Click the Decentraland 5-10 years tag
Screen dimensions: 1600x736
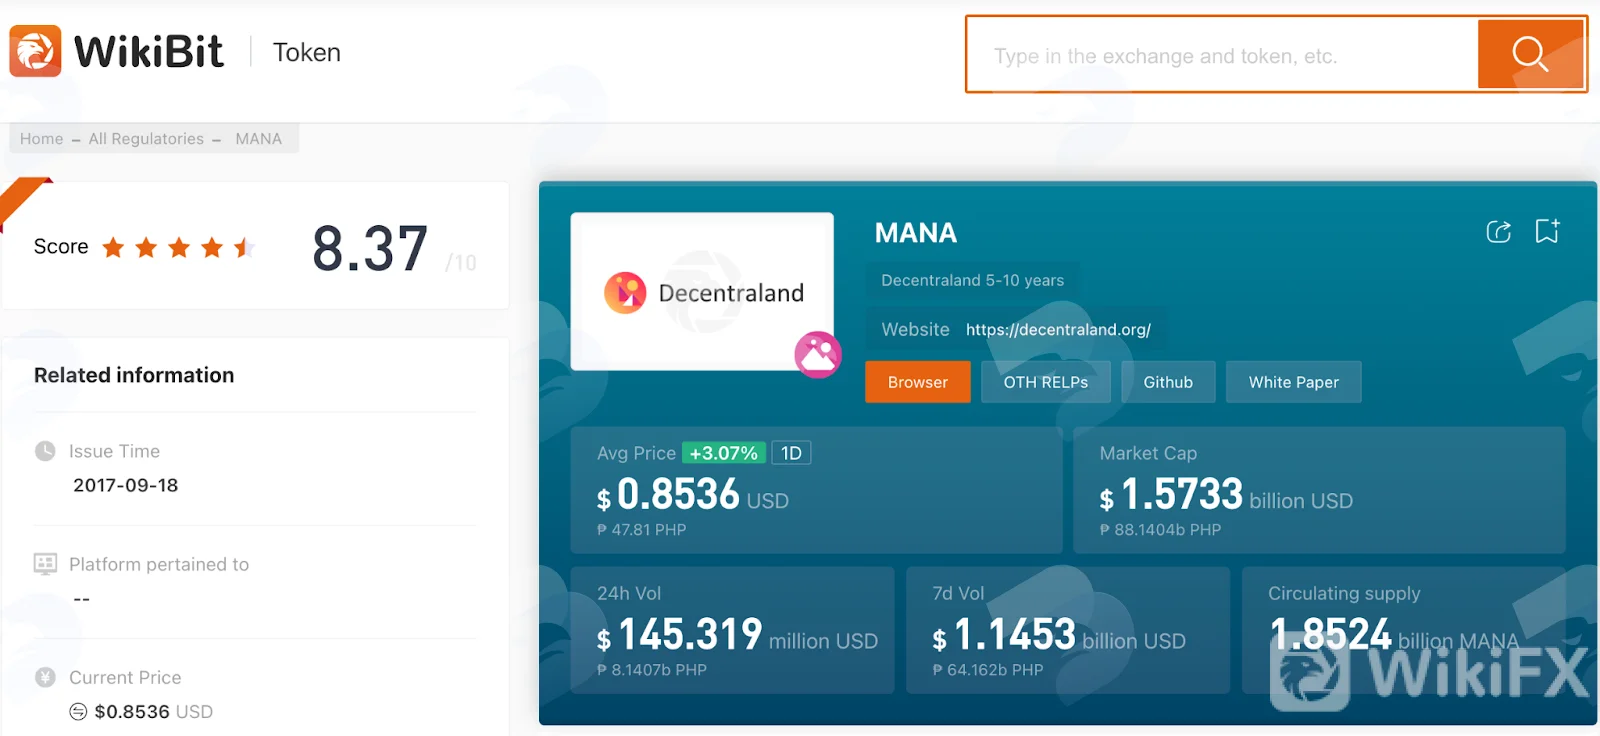[x=973, y=280]
